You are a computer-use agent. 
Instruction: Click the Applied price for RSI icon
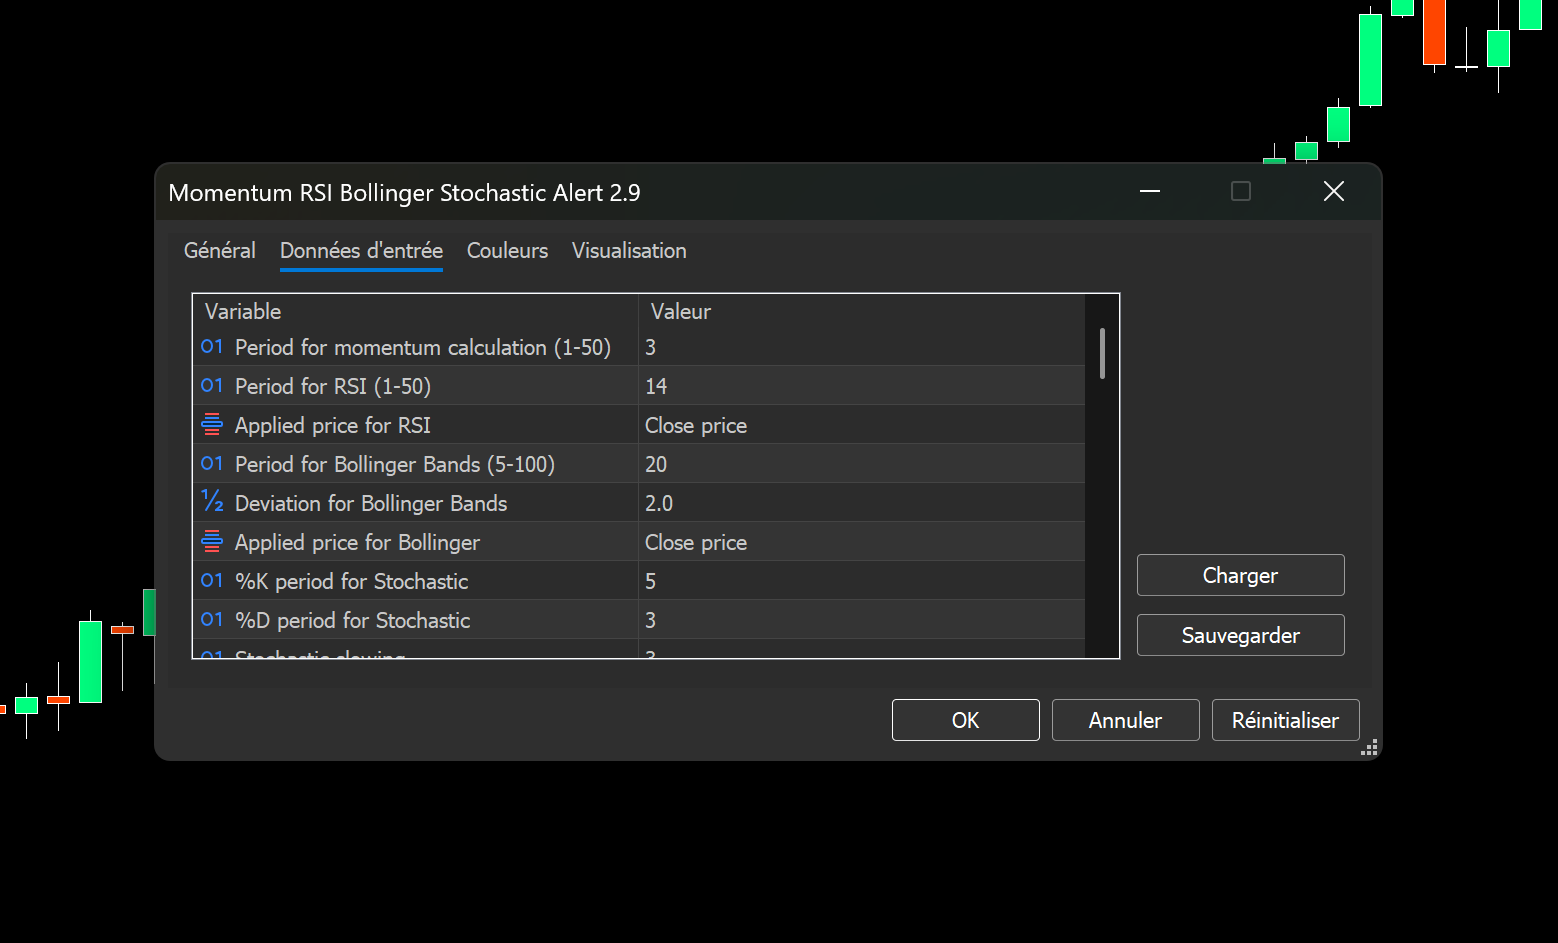click(211, 425)
